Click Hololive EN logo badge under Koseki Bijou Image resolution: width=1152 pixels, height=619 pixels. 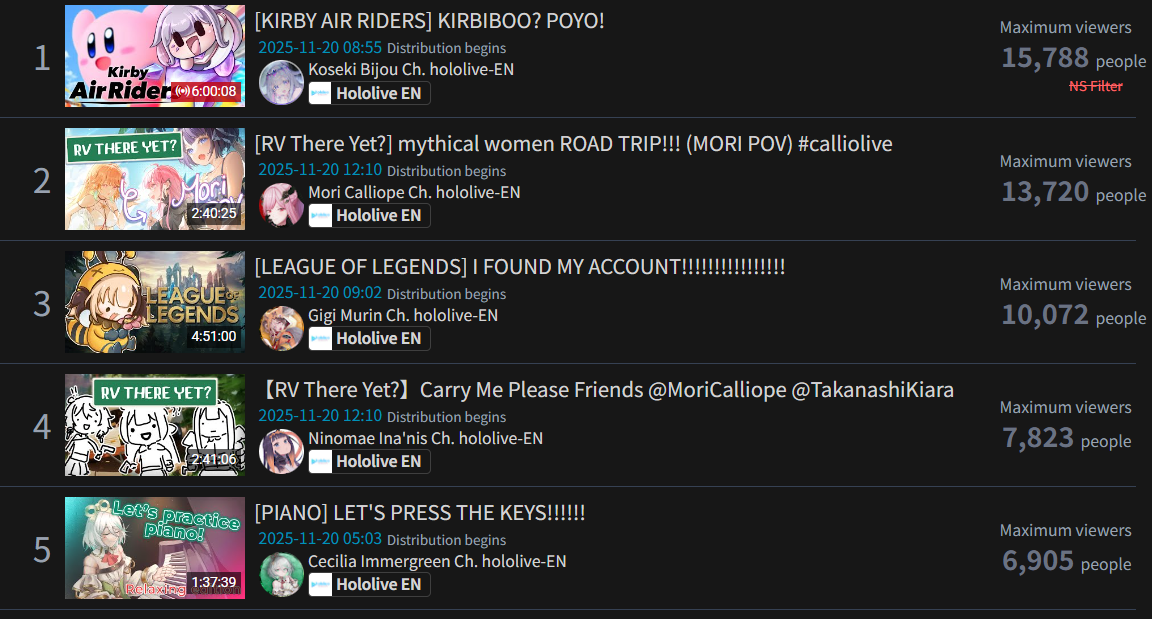coord(370,93)
